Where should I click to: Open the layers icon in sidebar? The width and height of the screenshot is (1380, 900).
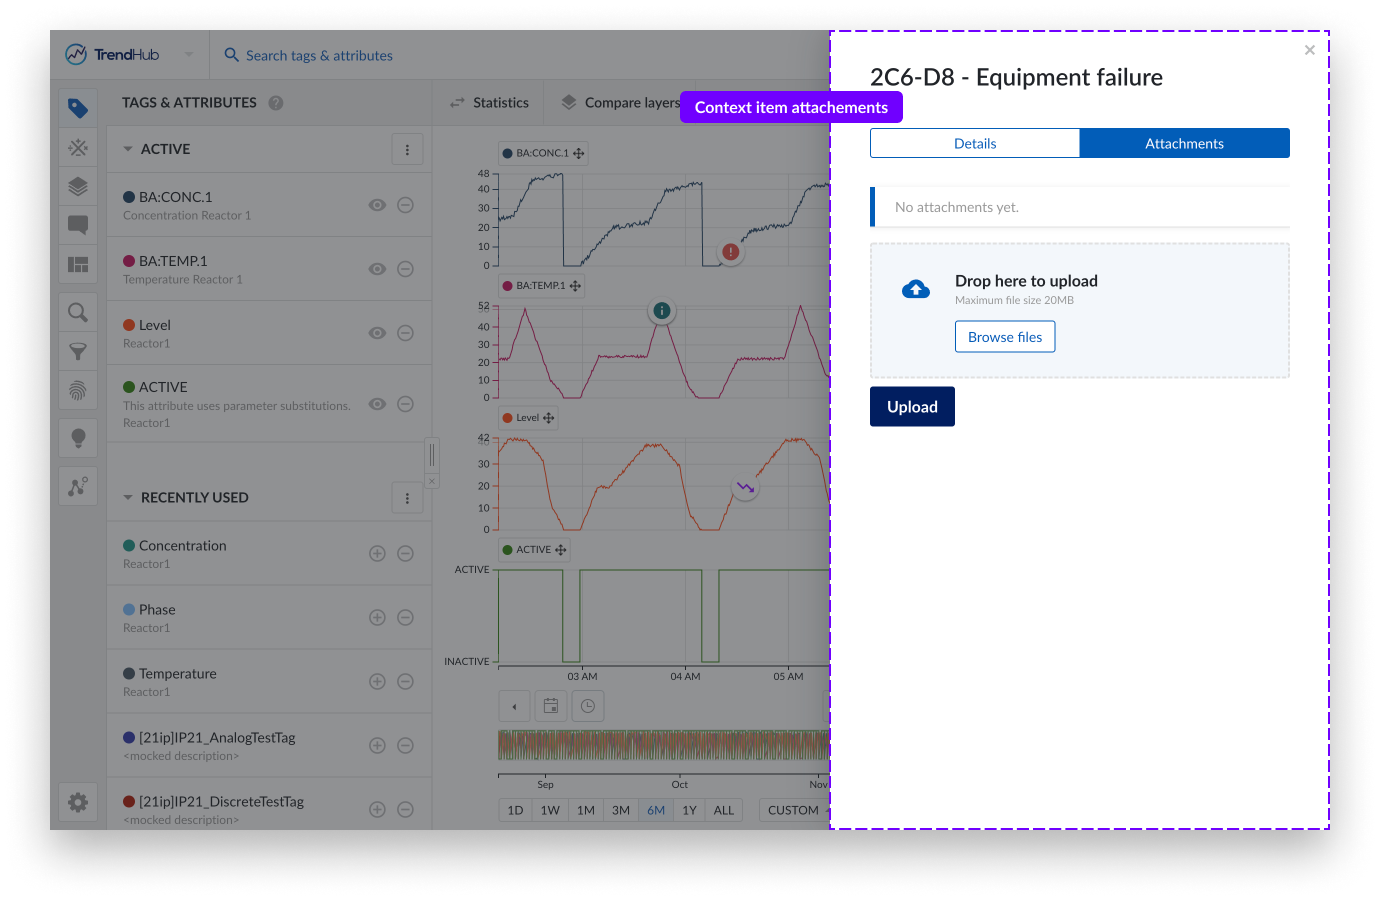[78, 186]
